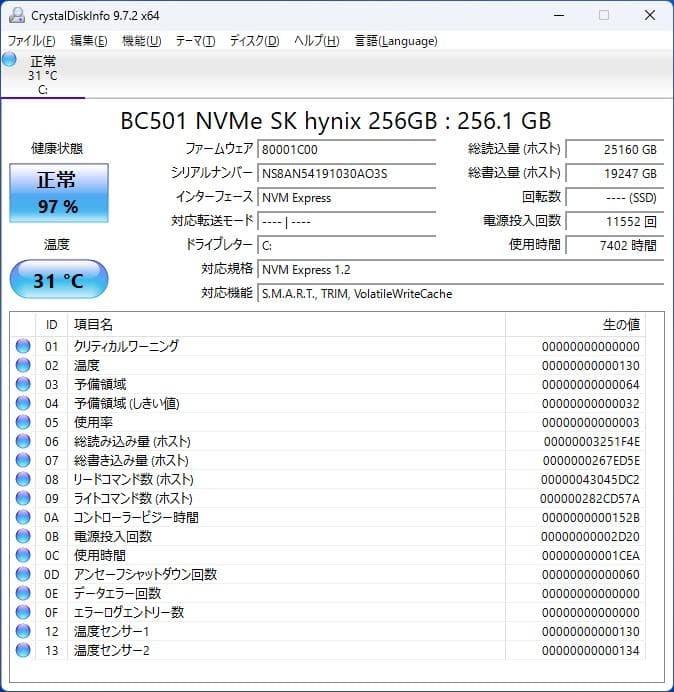The width and height of the screenshot is (674, 692).
Task: Click the interface field NVM Express
Action: coord(346,198)
